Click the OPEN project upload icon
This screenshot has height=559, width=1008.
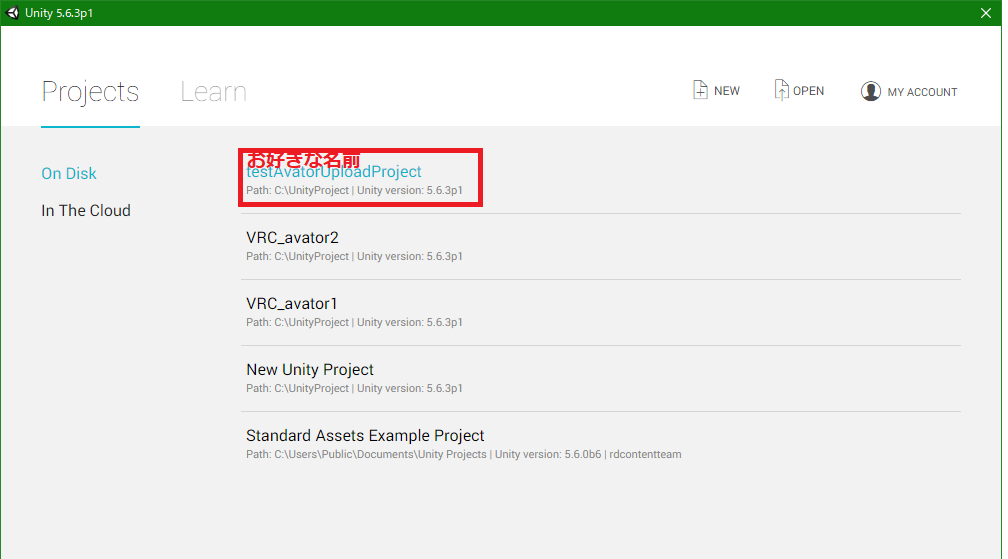click(781, 90)
